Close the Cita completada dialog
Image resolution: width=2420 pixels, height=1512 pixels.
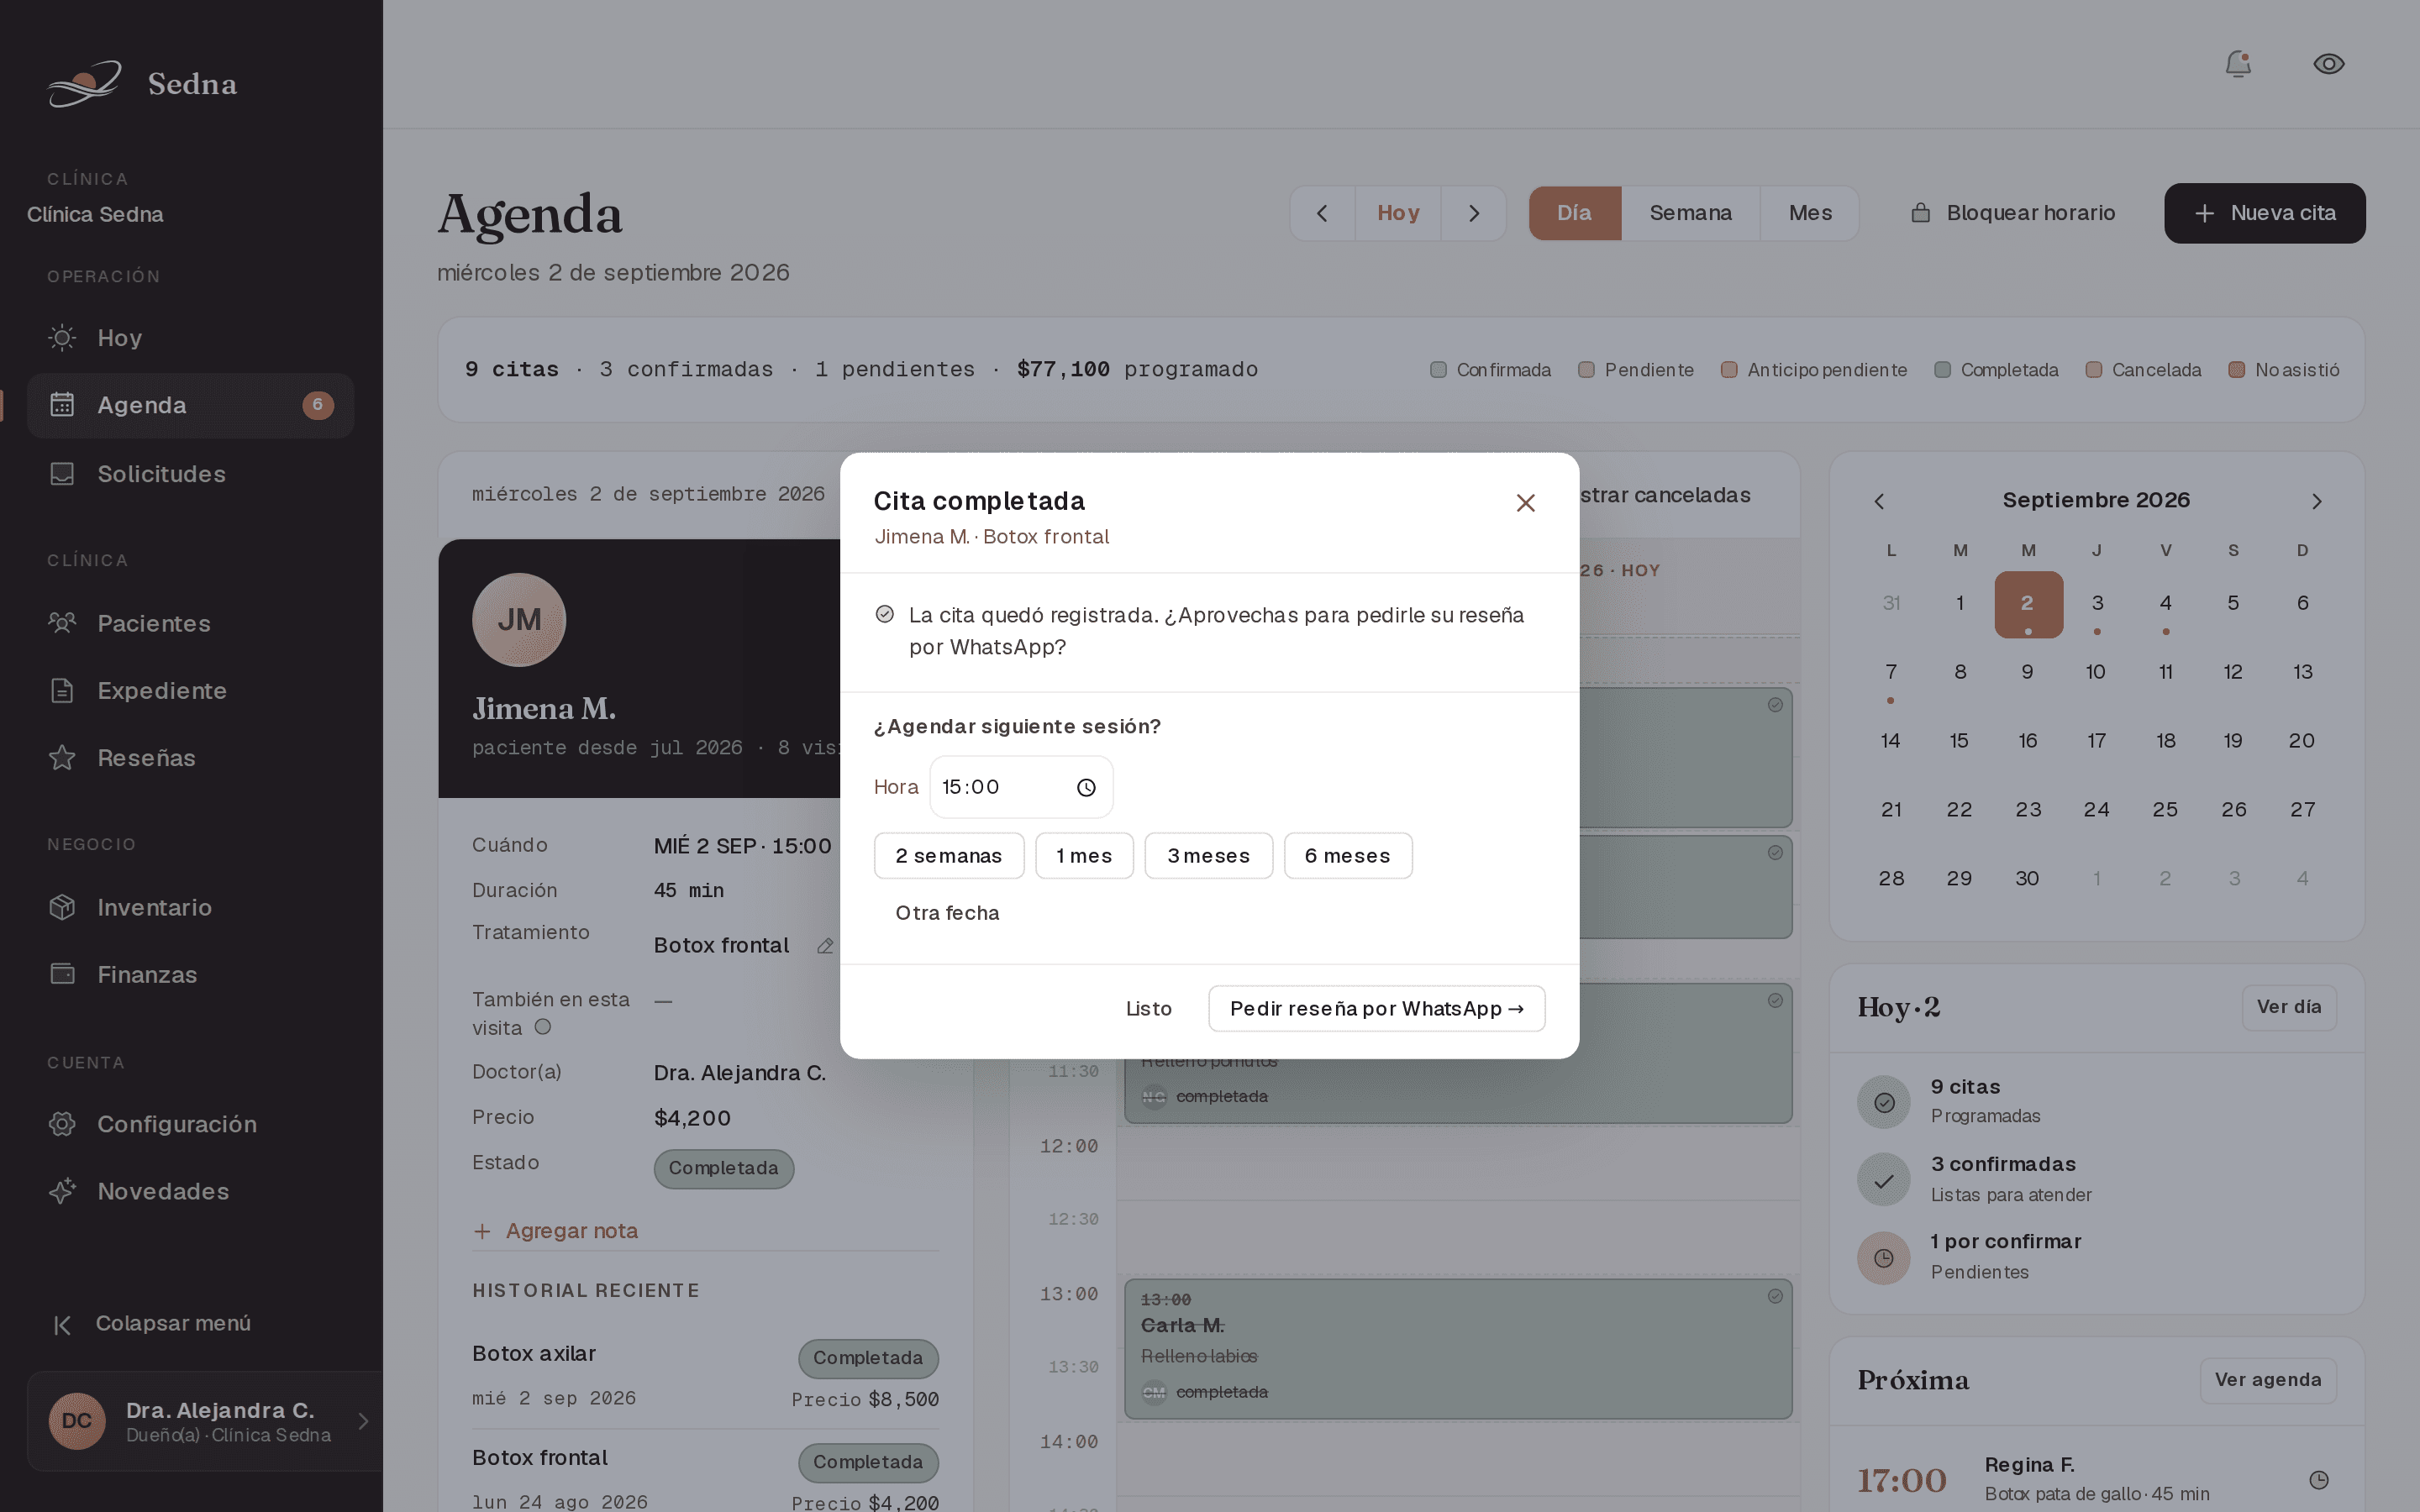1525,503
